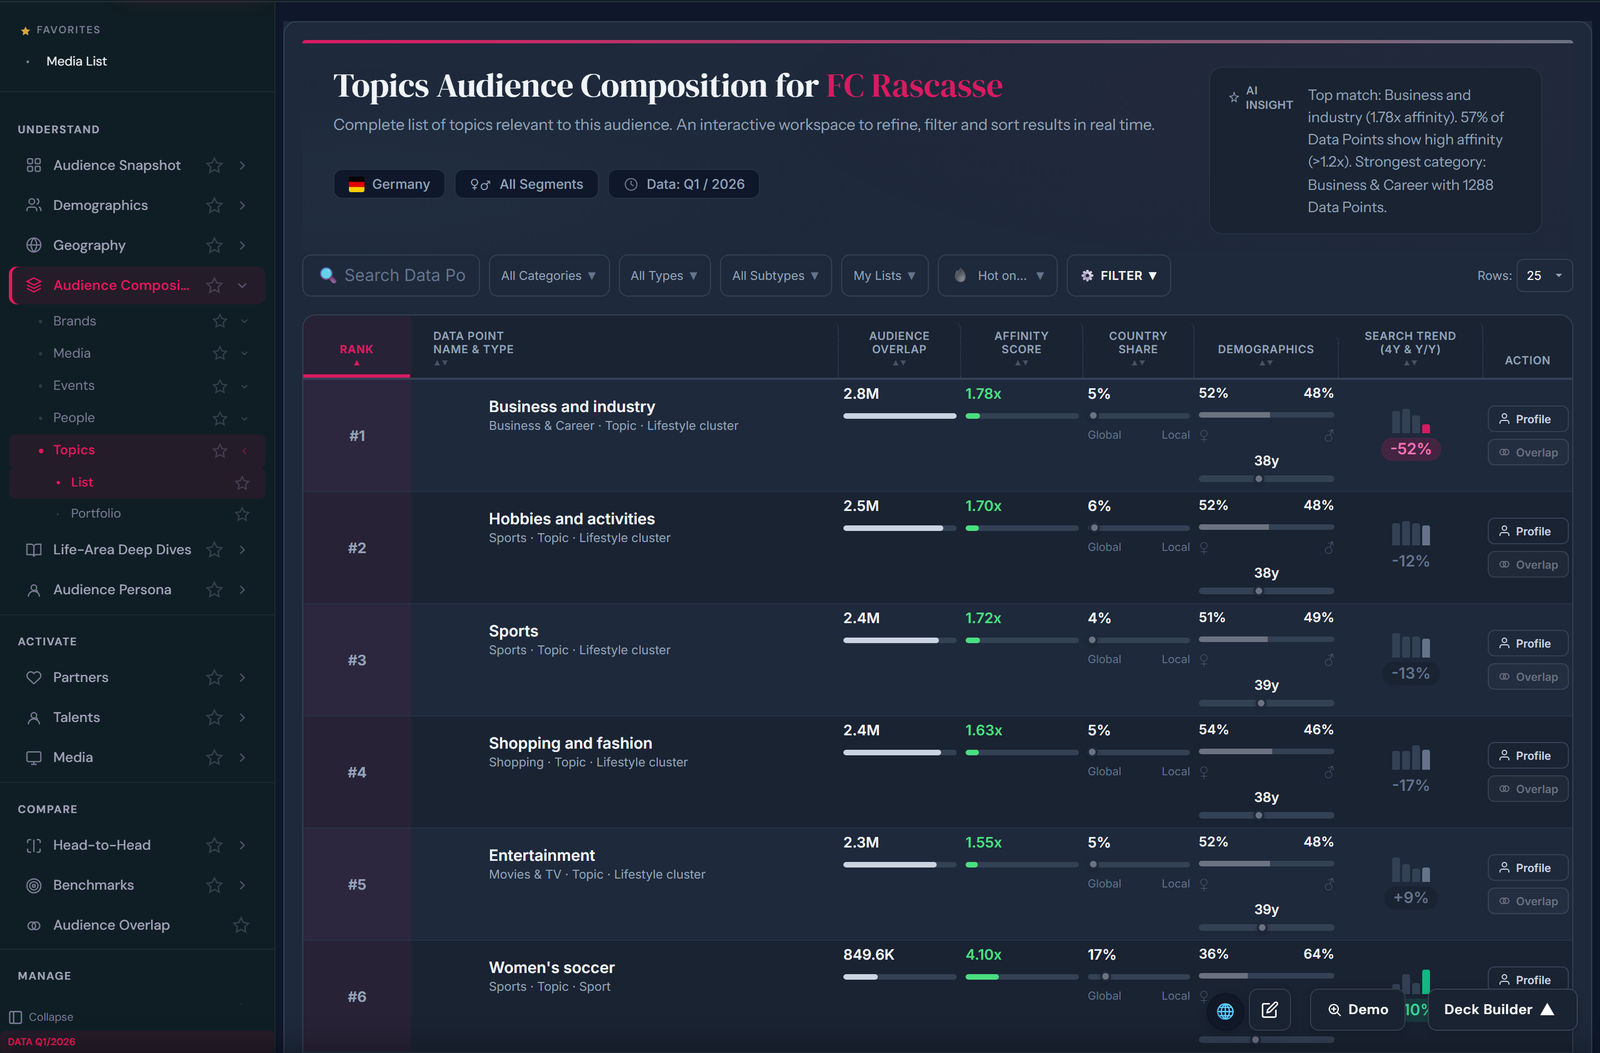Image resolution: width=1600 pixels, height=1053 pixels.
Task: Toggle favorite star for Audience Snapshot
Action: click(x=214, y=165)
